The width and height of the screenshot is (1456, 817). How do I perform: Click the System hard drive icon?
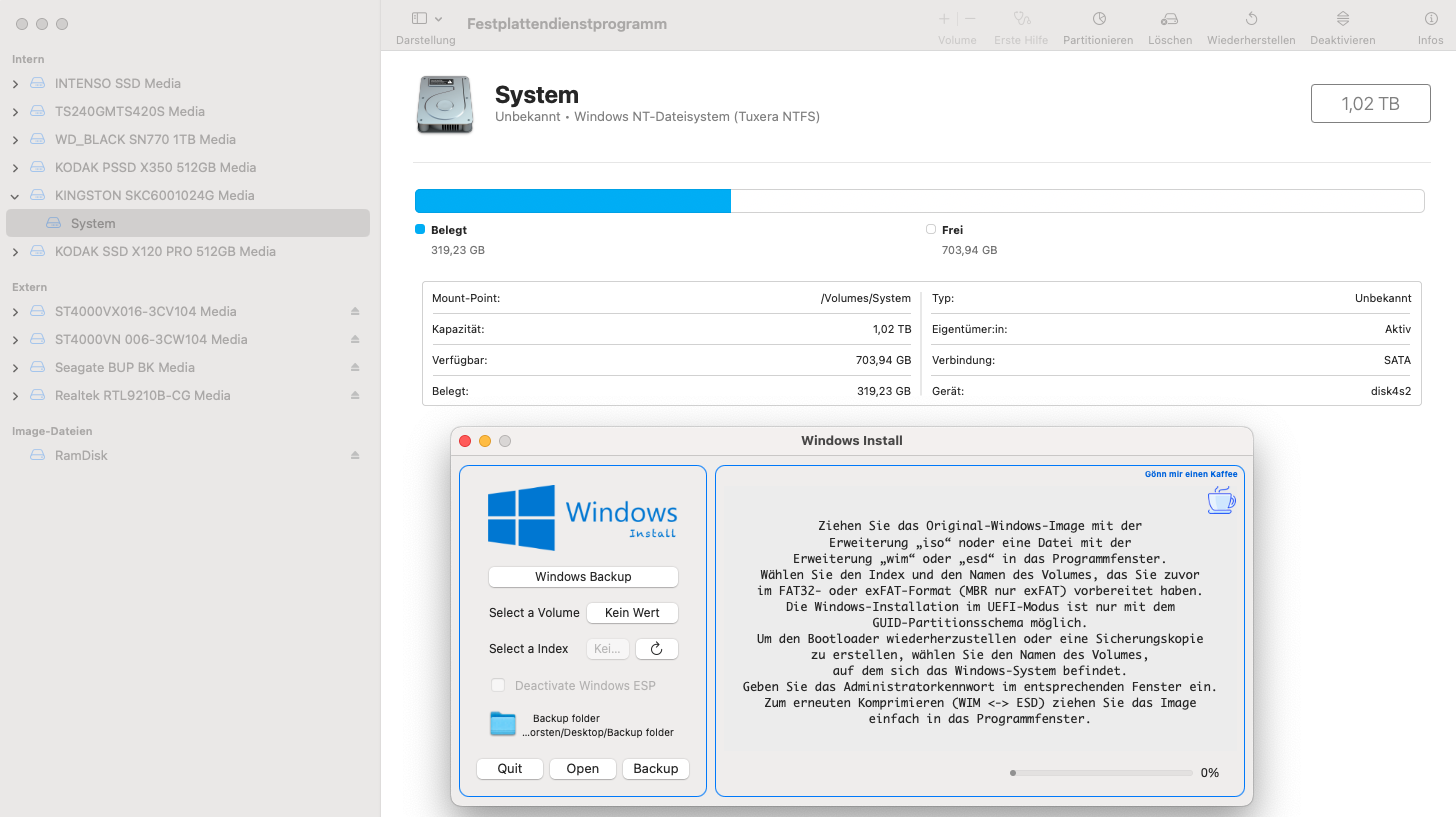pos(446,105)
